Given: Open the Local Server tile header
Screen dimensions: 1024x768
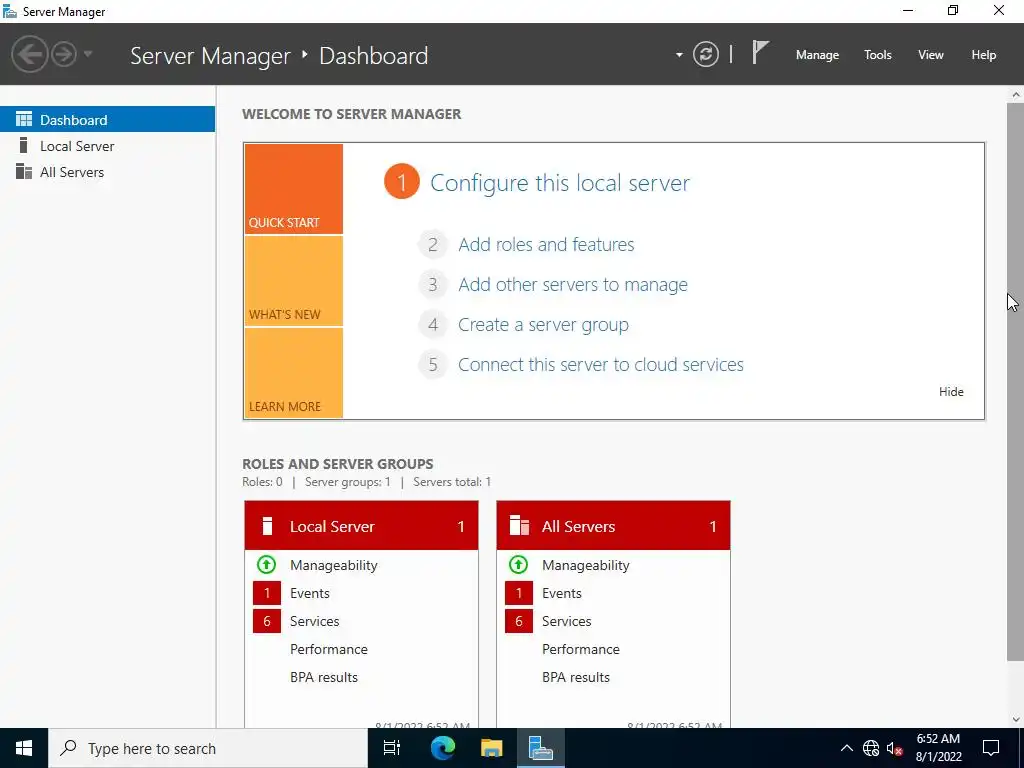Looking at the screenshot, I should (361, 526).
